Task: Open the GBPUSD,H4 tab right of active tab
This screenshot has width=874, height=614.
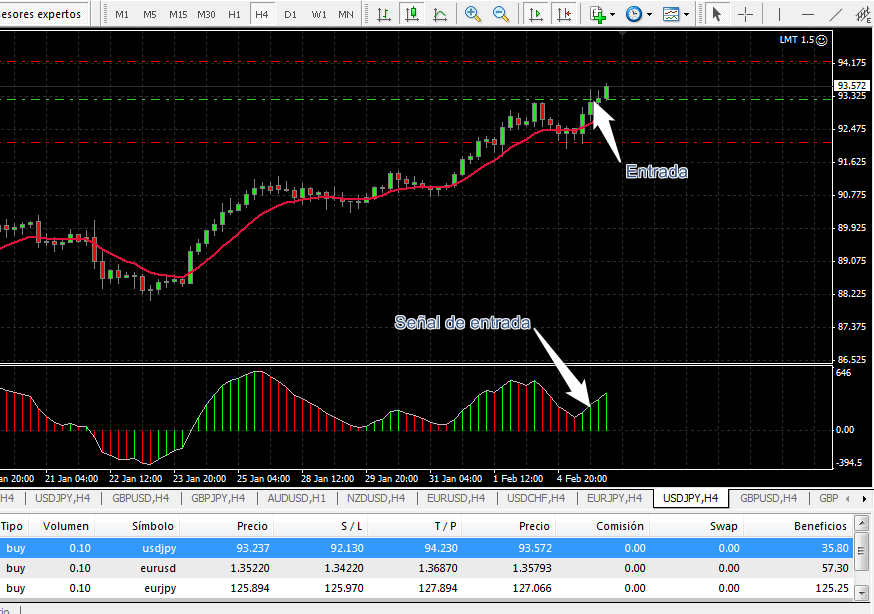Action: [x=769, y=498]
